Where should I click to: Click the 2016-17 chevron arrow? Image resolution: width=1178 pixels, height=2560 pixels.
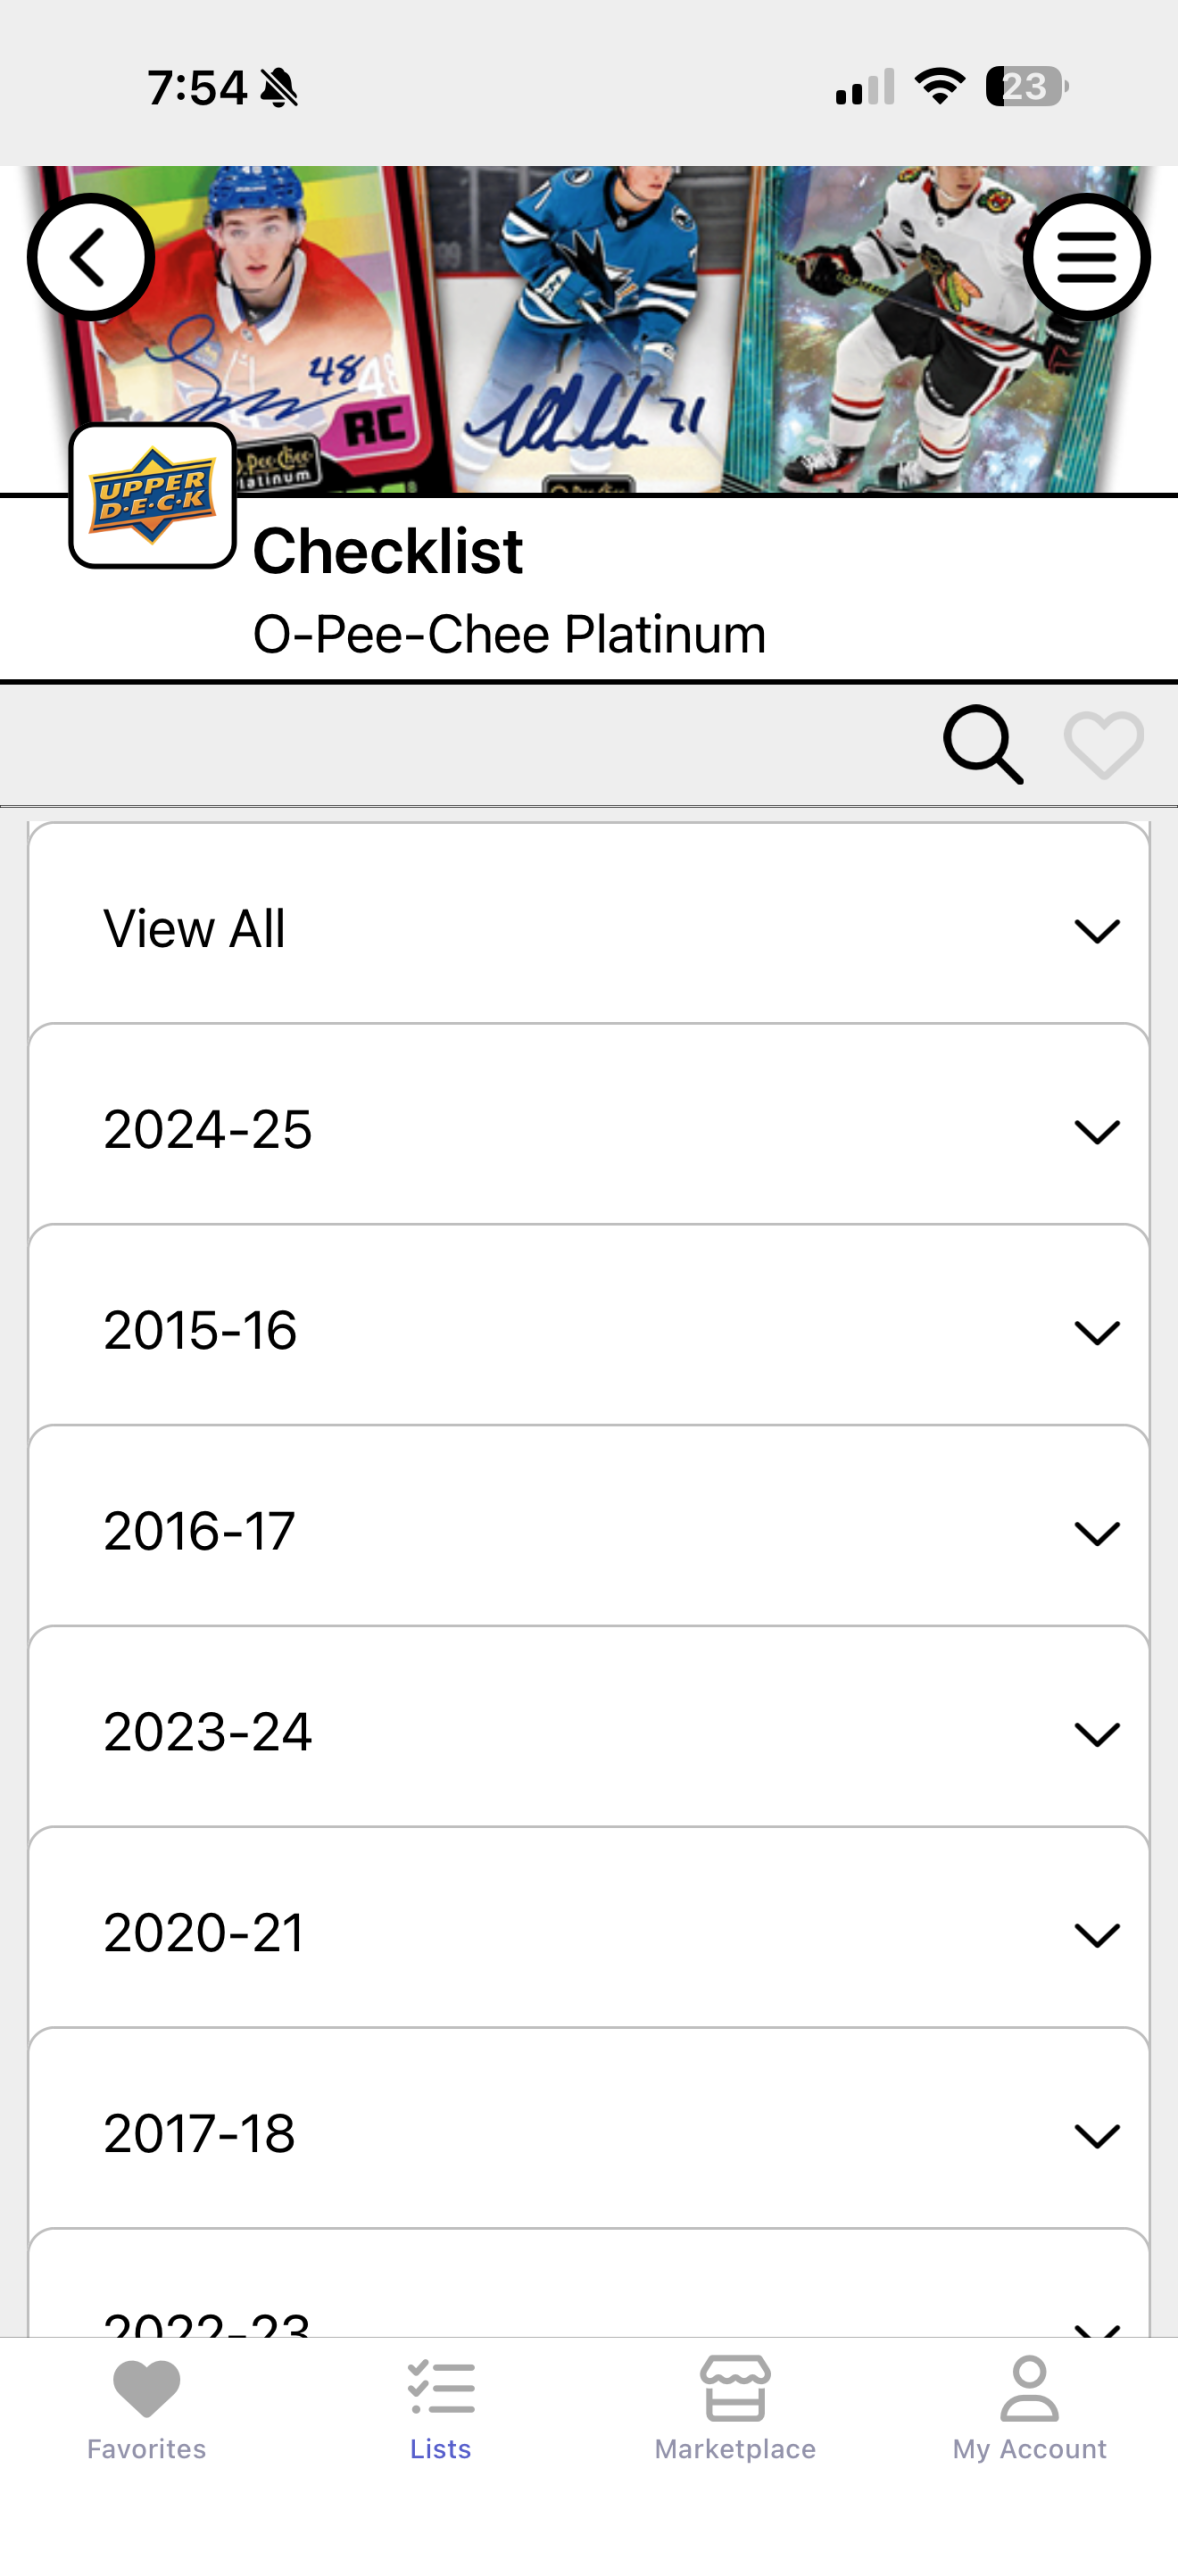(x=1096, y=1533)
